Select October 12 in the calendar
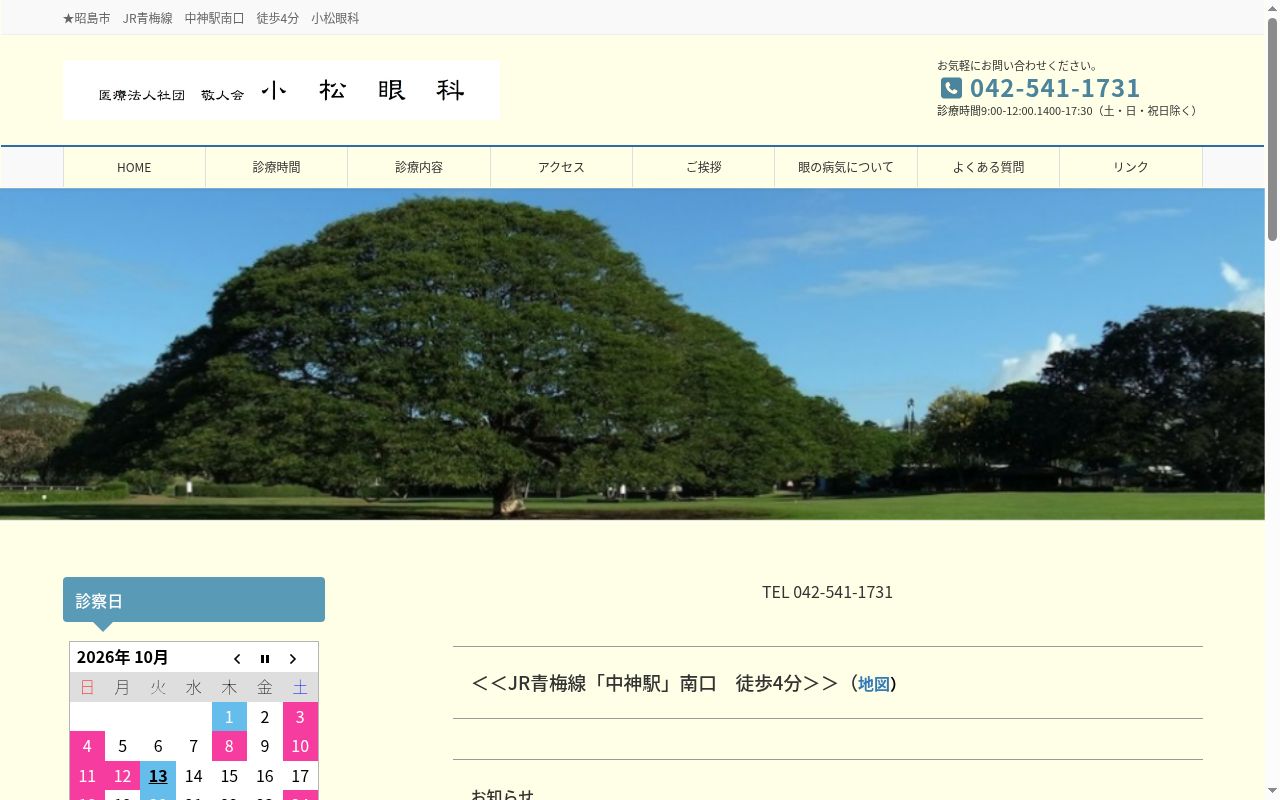The image size is (1280, 800). click(122, 776)
